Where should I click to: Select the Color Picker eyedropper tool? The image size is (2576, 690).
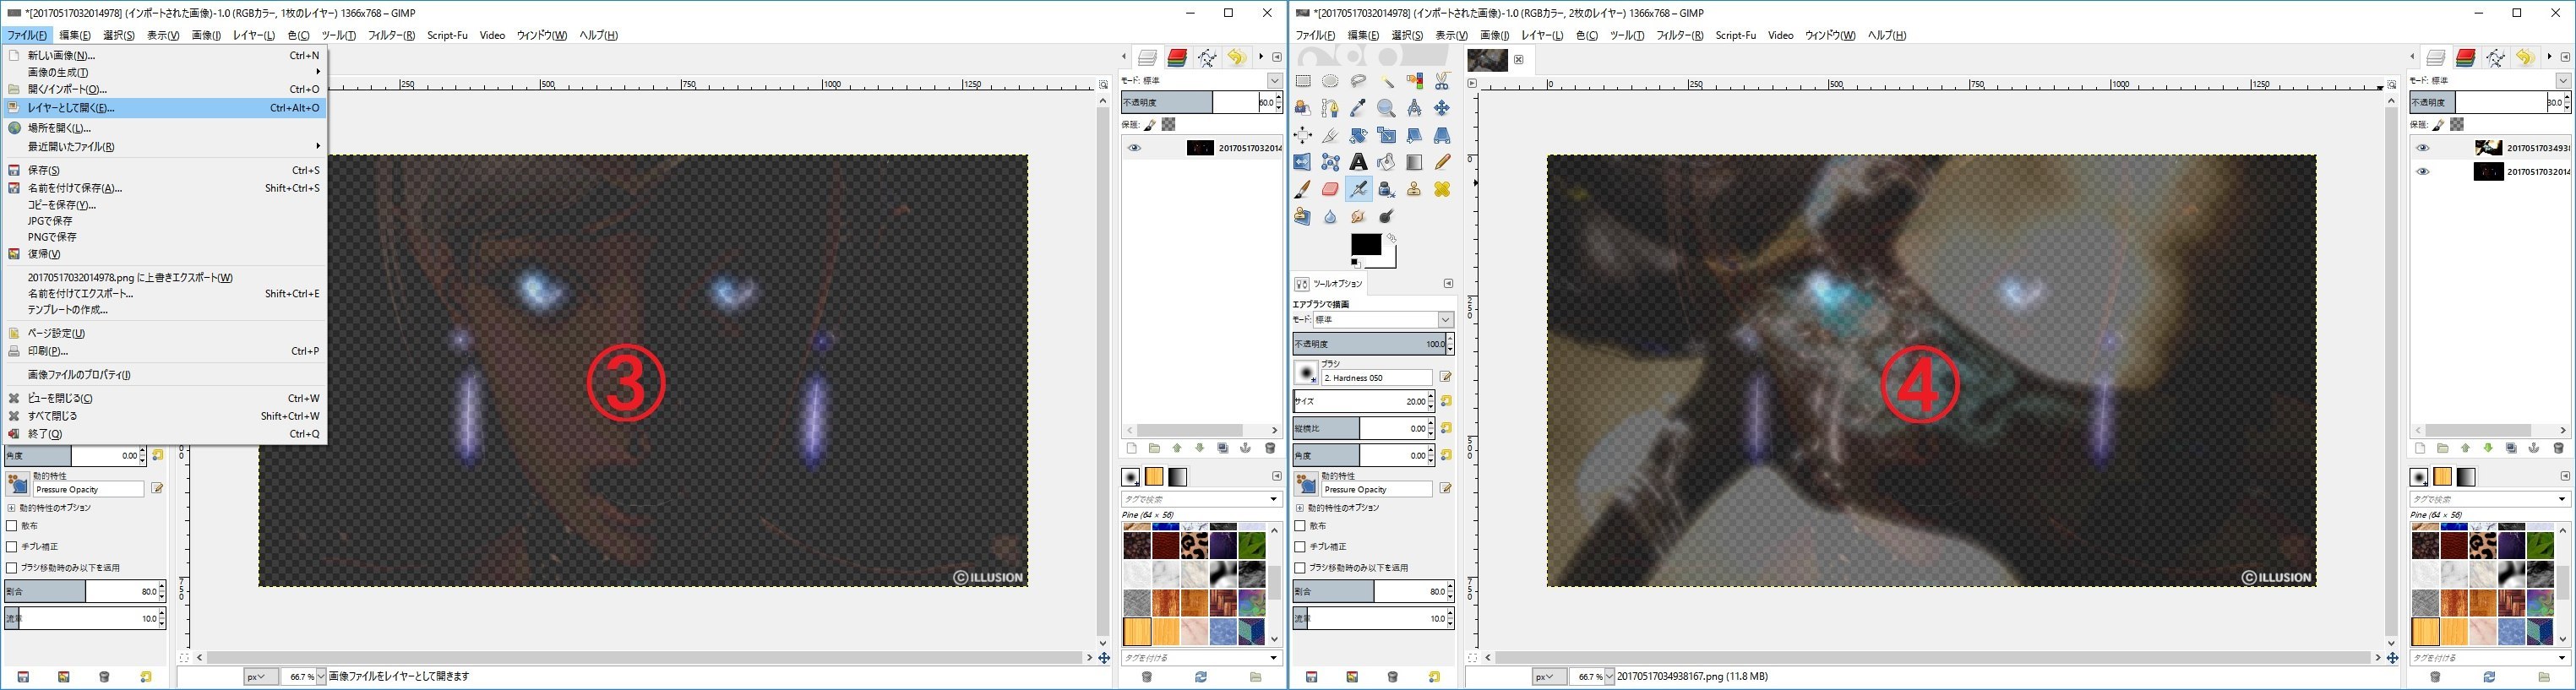(x=1358, y=108)
